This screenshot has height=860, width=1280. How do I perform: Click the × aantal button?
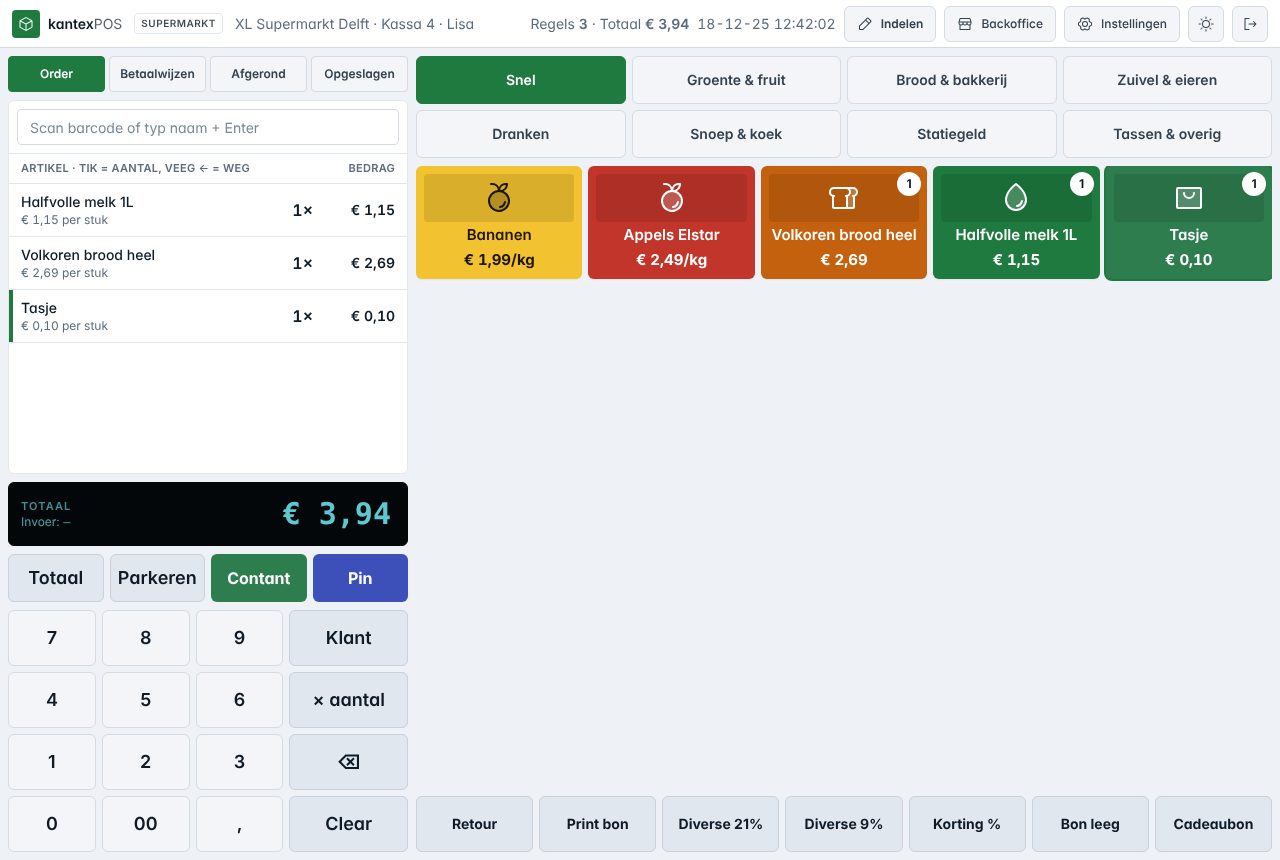coord(348,700)
